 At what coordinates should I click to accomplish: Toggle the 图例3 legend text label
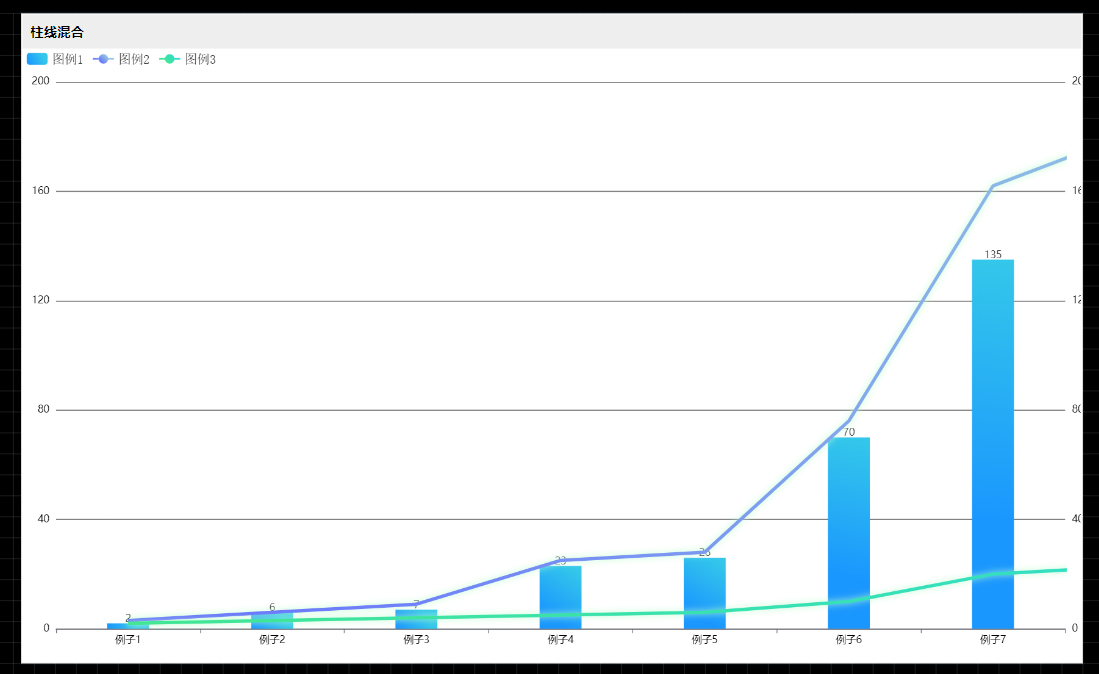200,59
